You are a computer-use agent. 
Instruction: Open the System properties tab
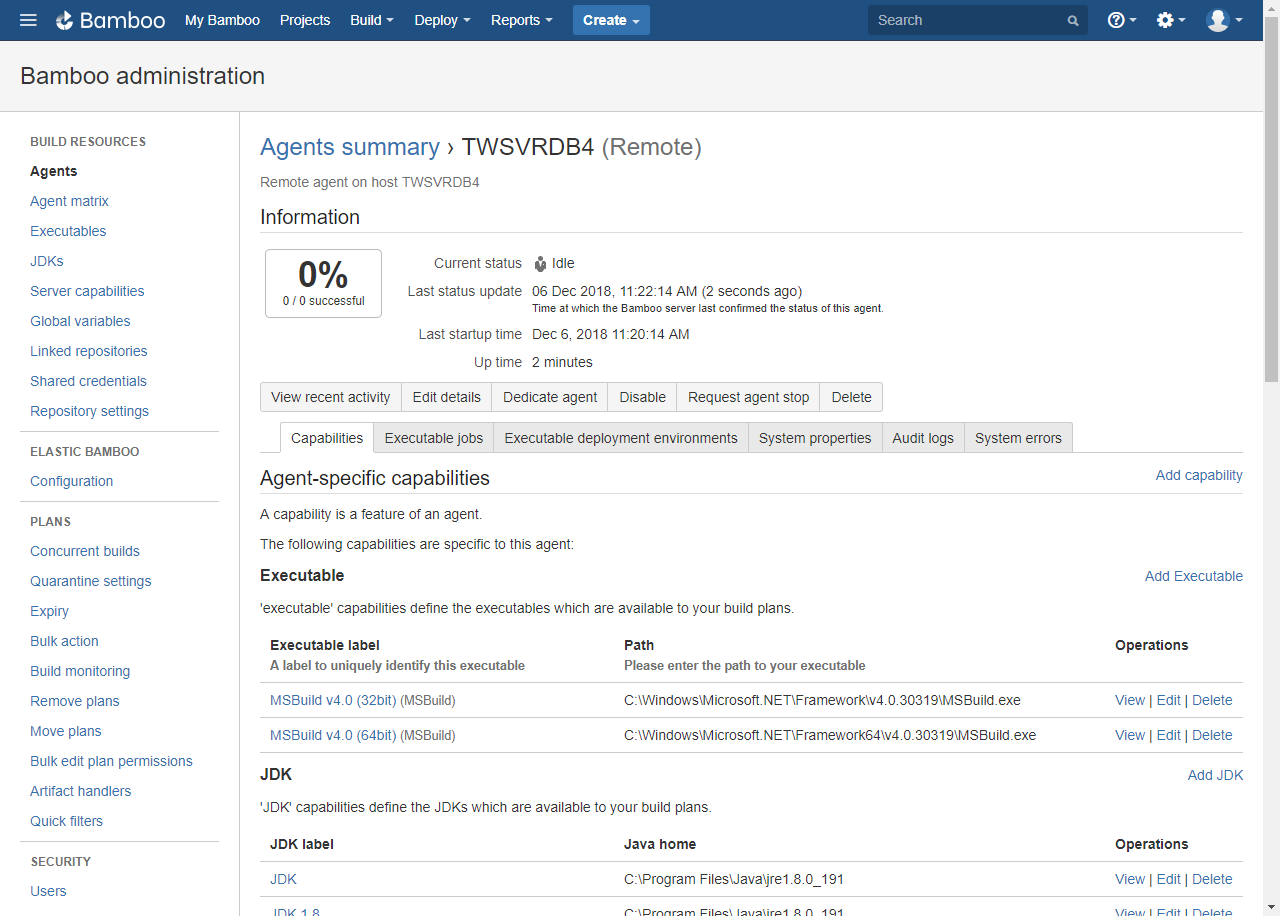[815, 438]
